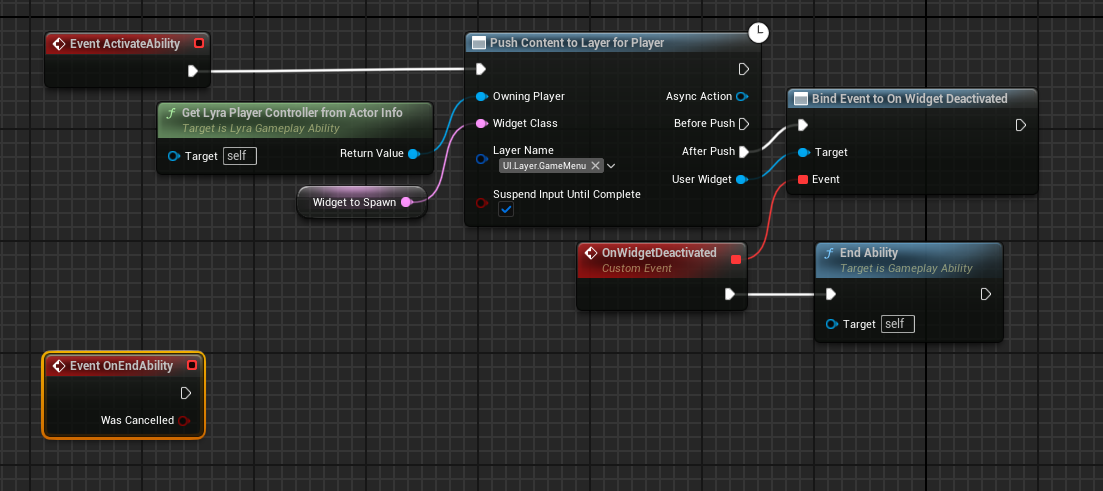Select the Bind Event to On Widget Deactivated header
This screenshot has height=491, width=1103.
(x=909, y=98)
